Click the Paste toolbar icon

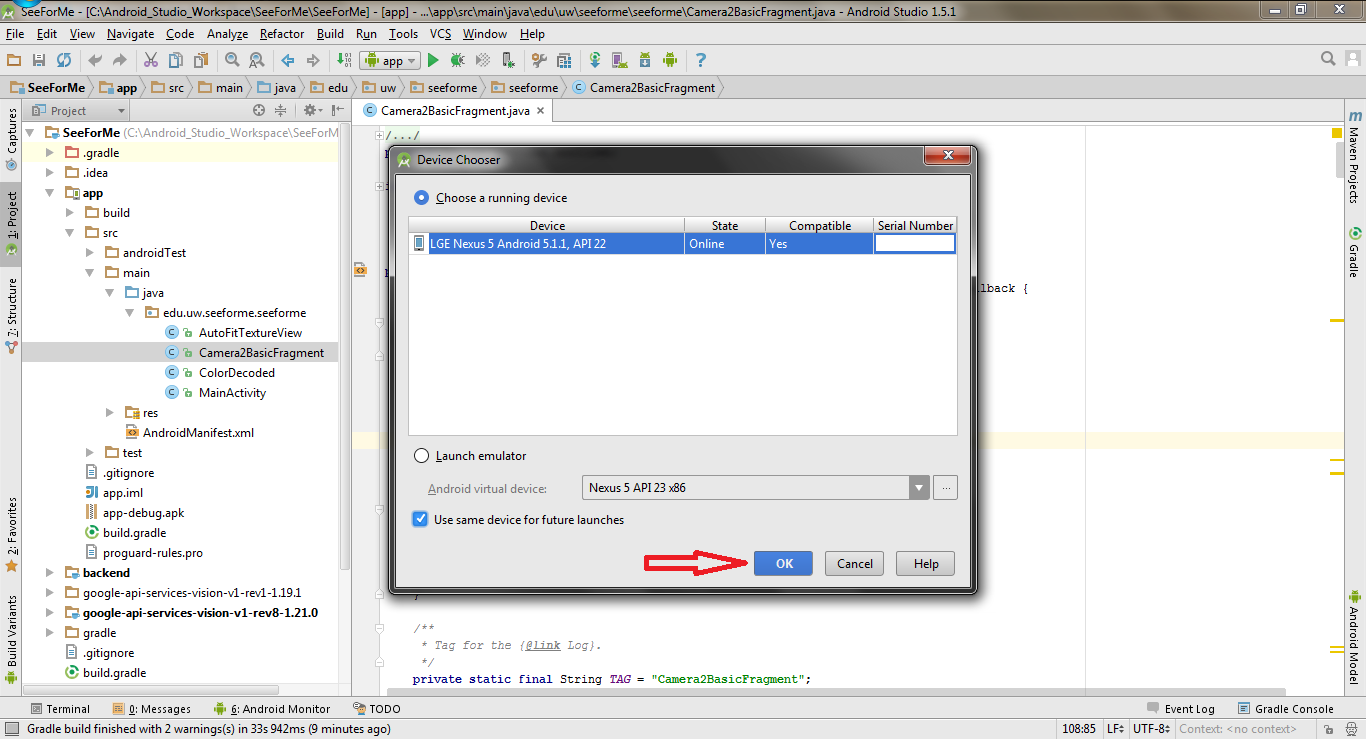coord(200,60)
